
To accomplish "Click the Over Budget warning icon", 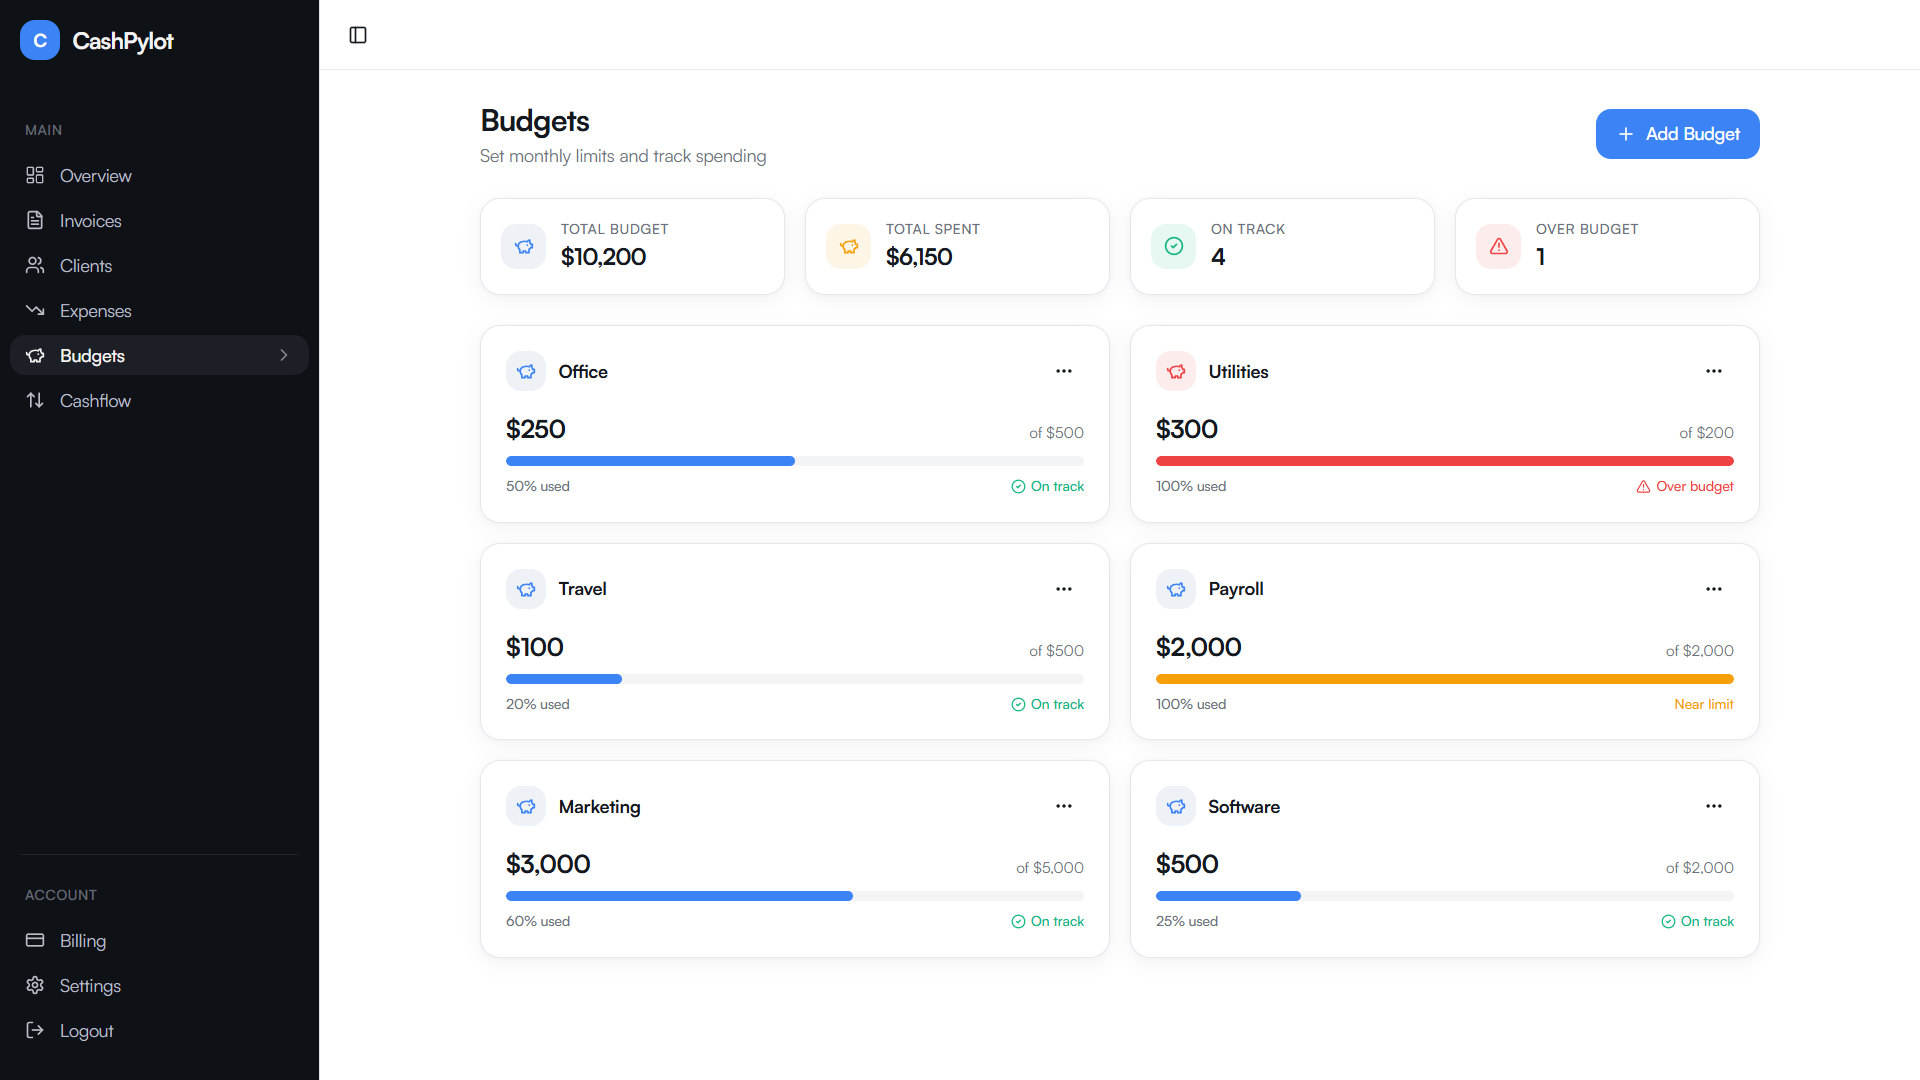I will click(1497, 246).
